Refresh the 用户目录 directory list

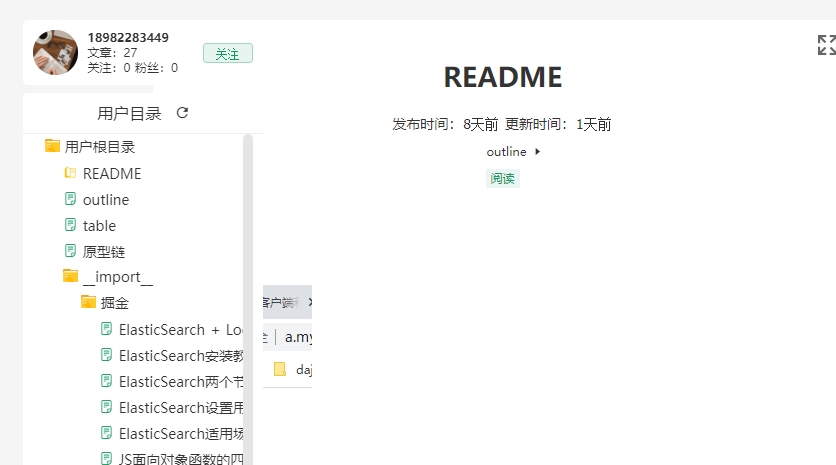182,113
